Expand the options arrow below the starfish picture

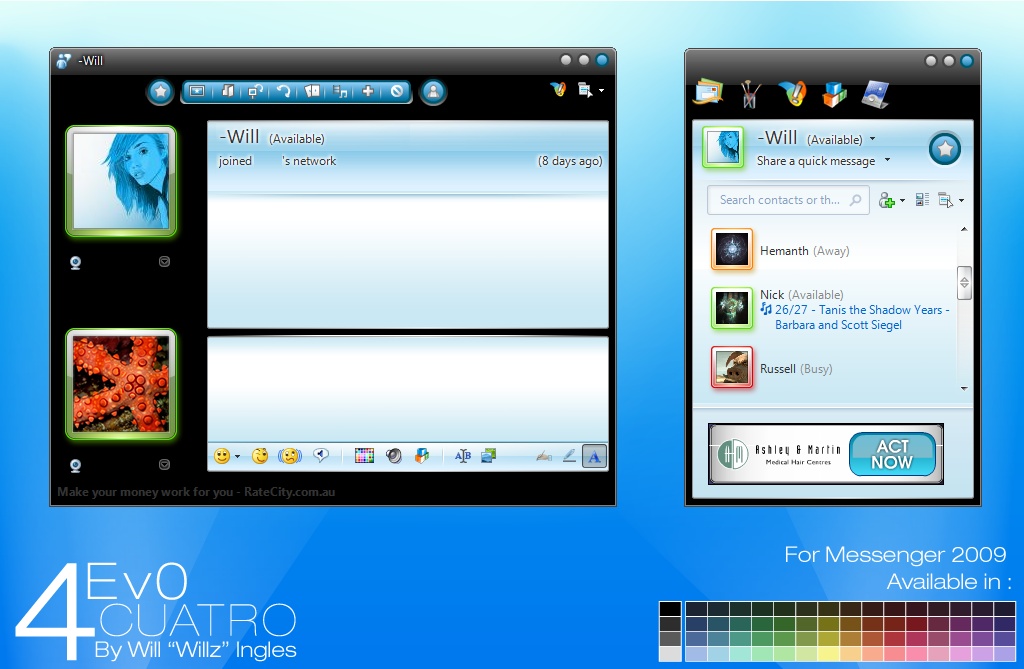click(x=165, y=464)
